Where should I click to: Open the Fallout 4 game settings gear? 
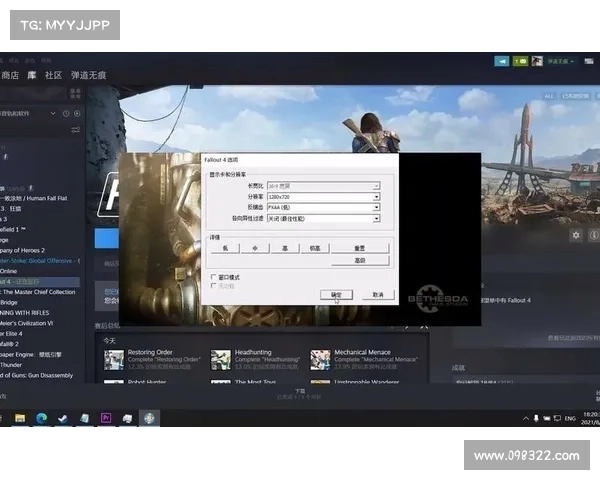click(576, 235)
